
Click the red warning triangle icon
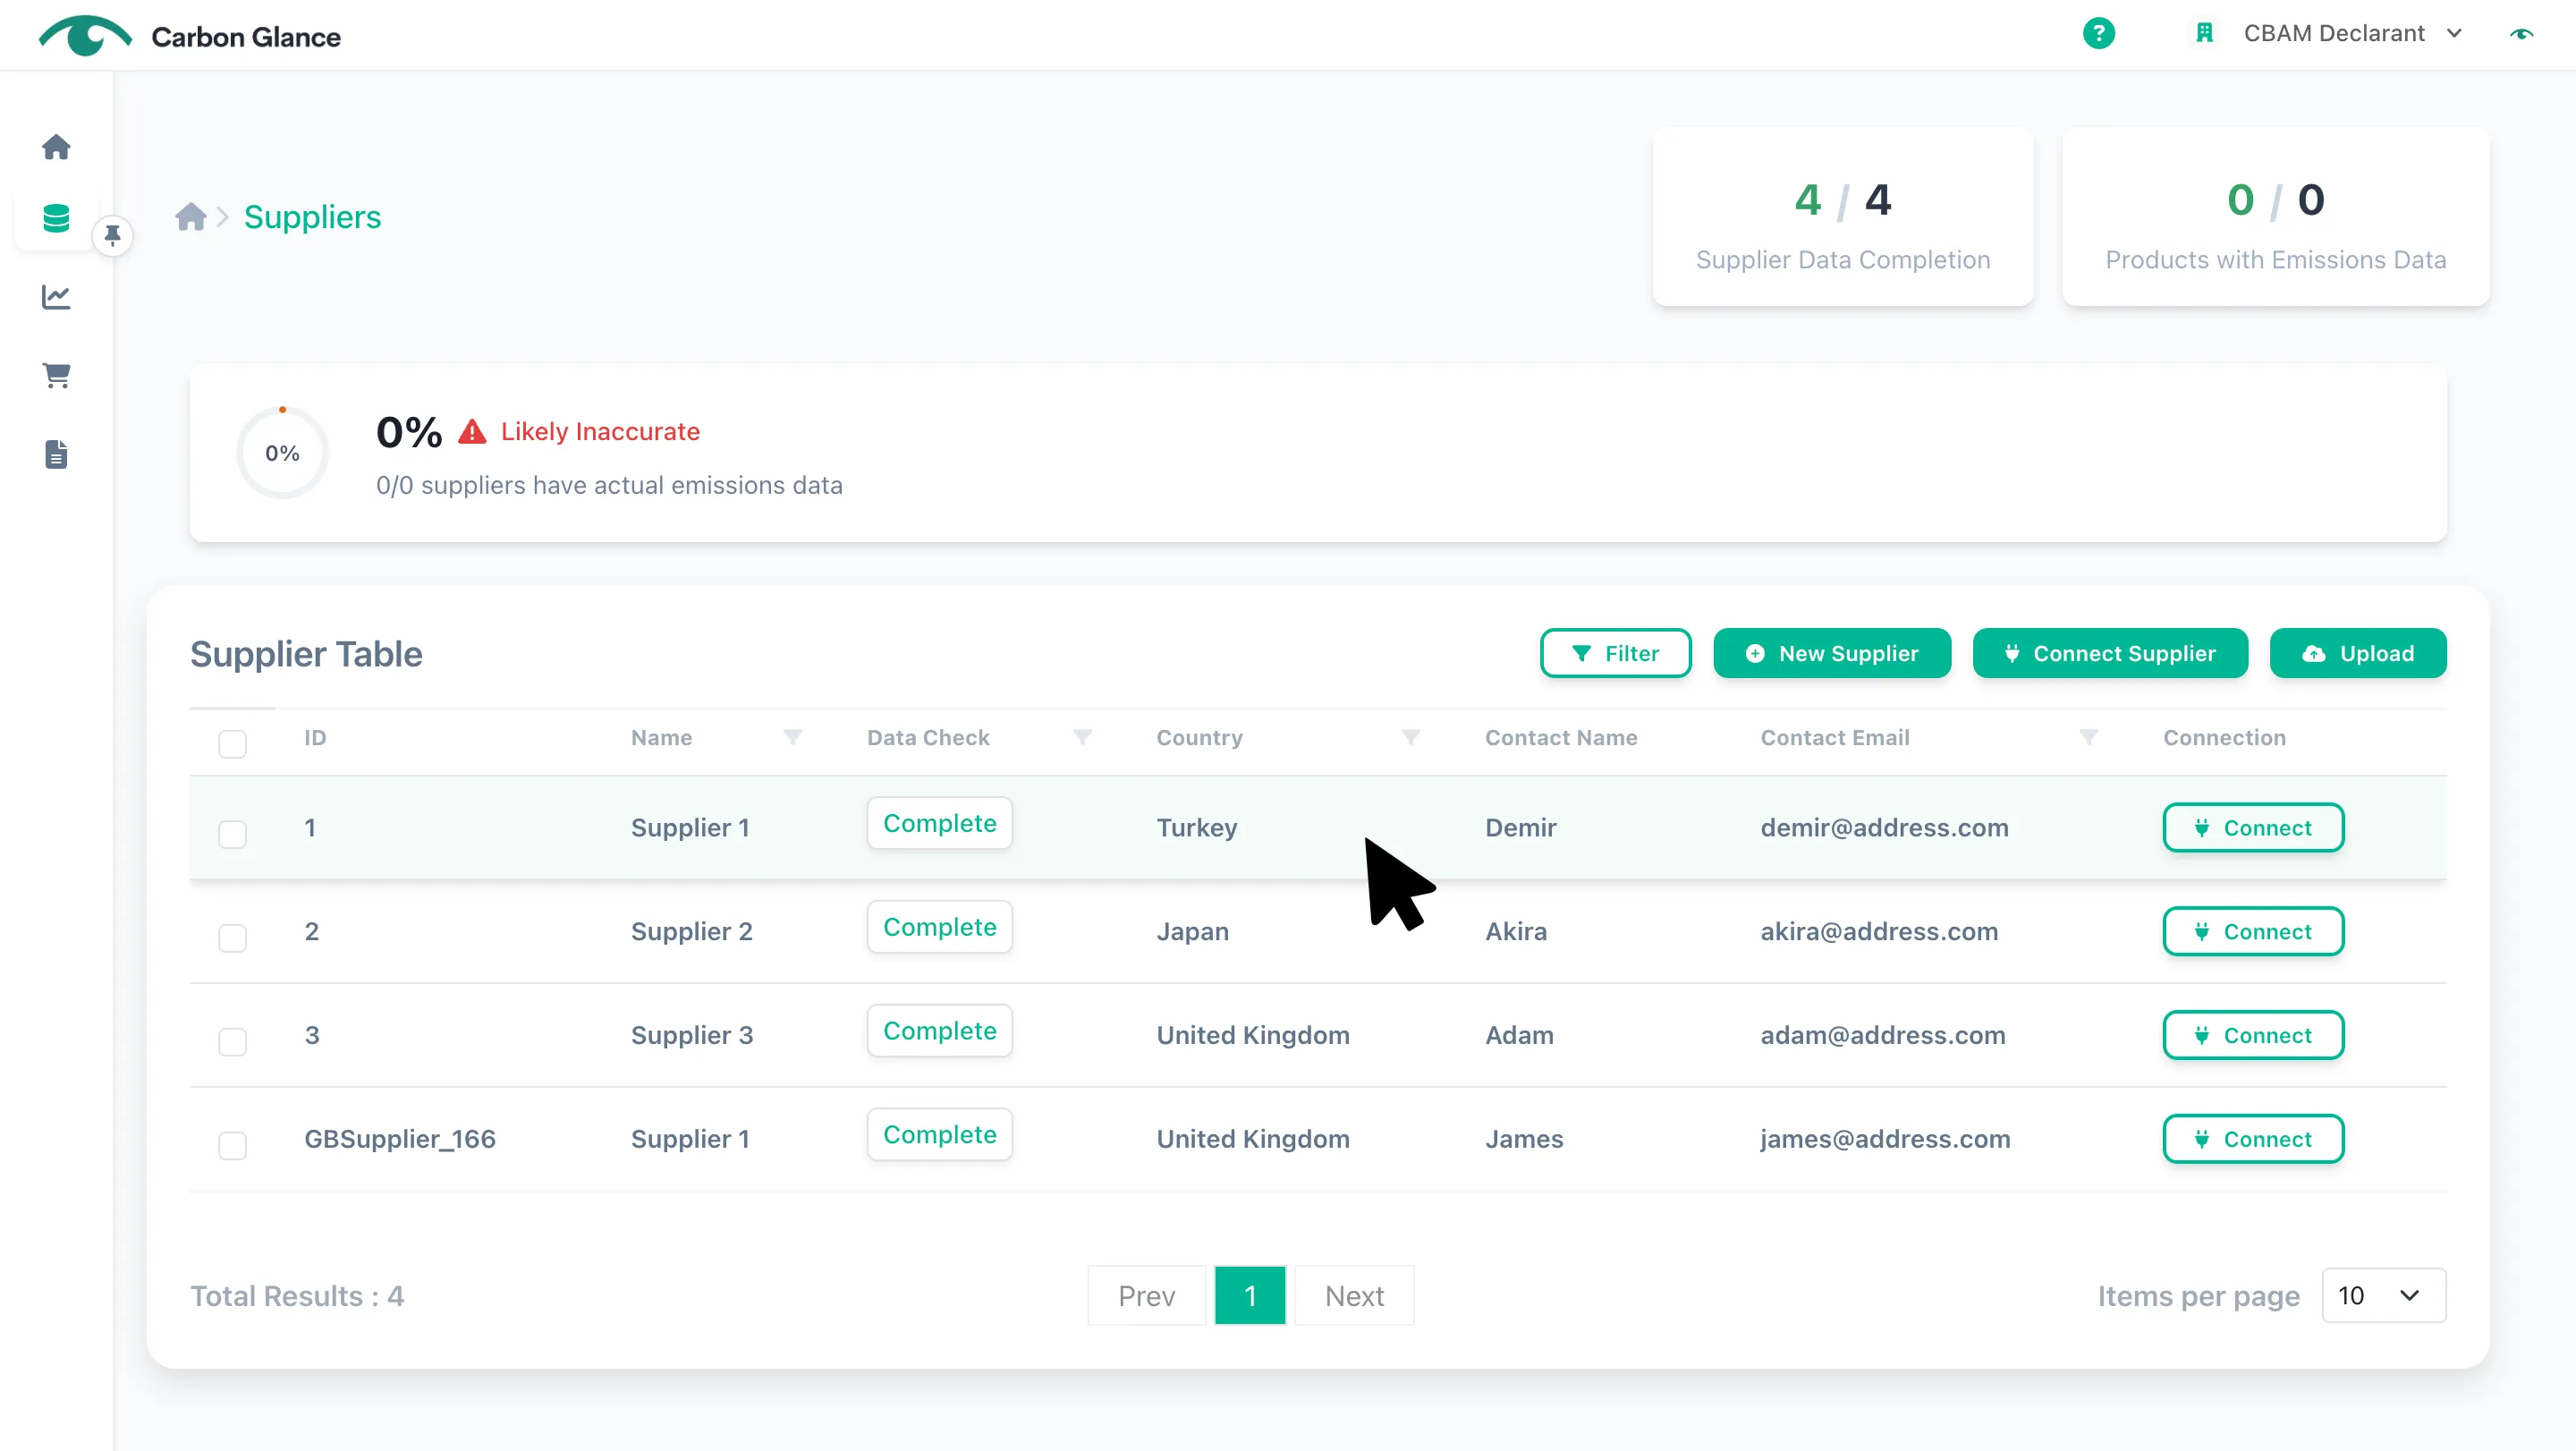[x=472, y=432]
